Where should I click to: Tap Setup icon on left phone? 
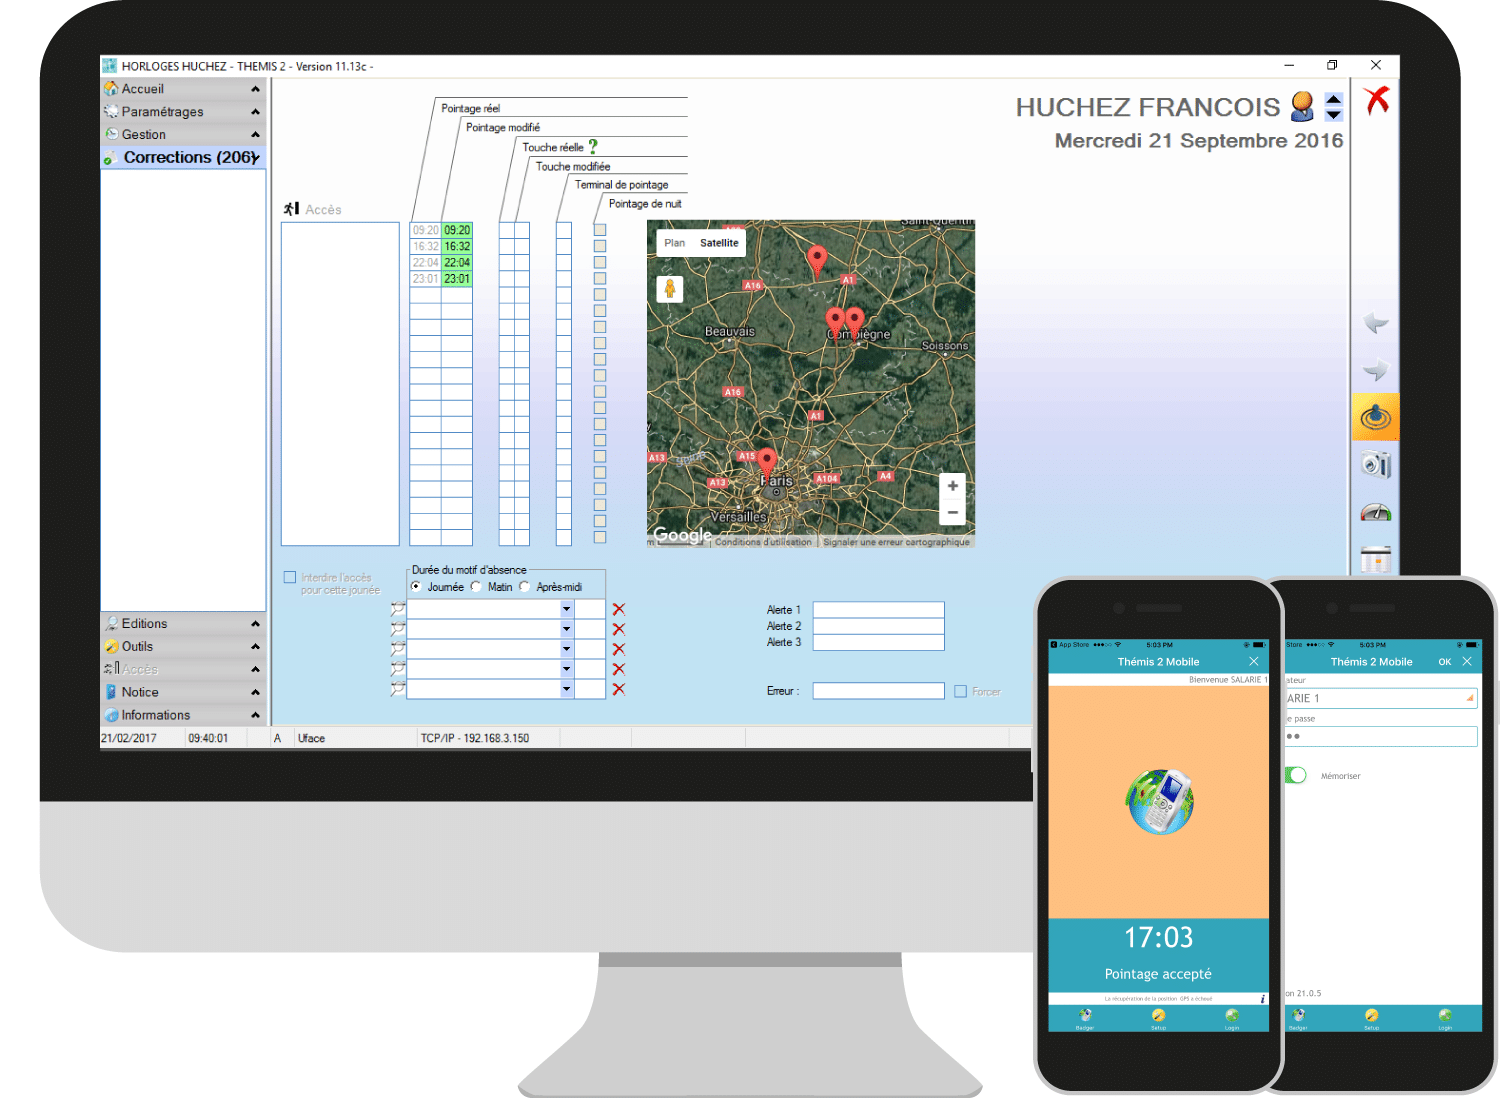1158,1017
